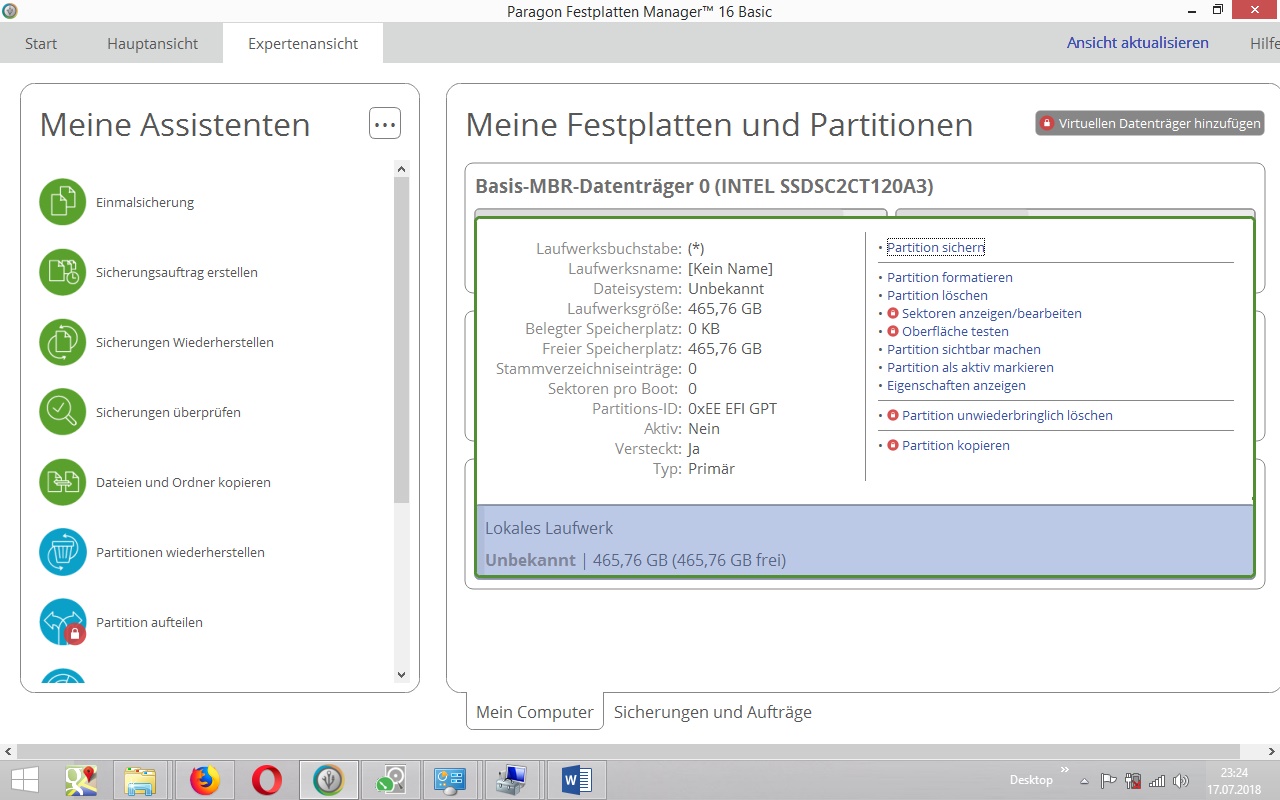Launch the Sicherungen Wiederherstellen icon
Screen dimensions: 1280x800
(x=63, y=342)
